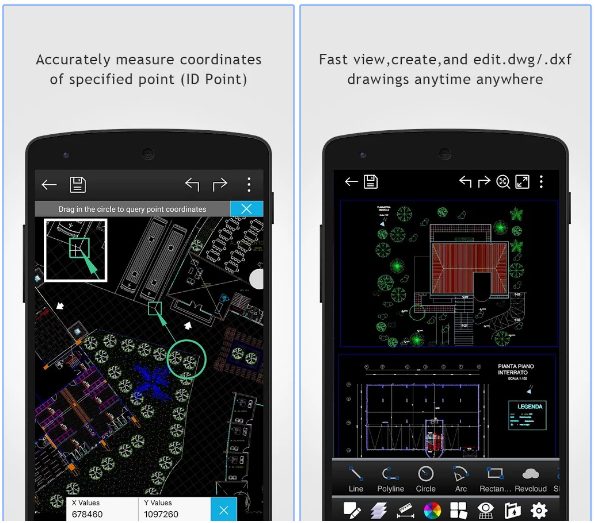This screenshot has width=595, height=523.
Task: Toggle fullscreen expand icon
Action: point(522,182)
